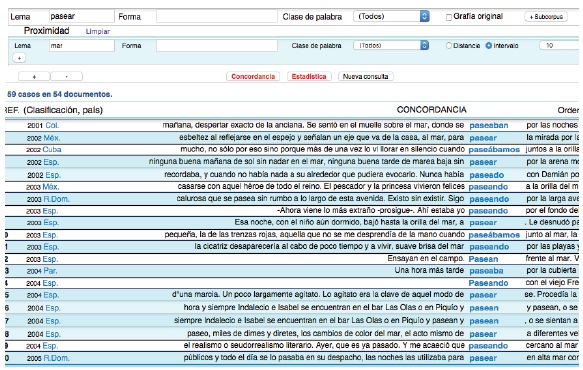Click the text 'Una hora más tarde'

429,270
